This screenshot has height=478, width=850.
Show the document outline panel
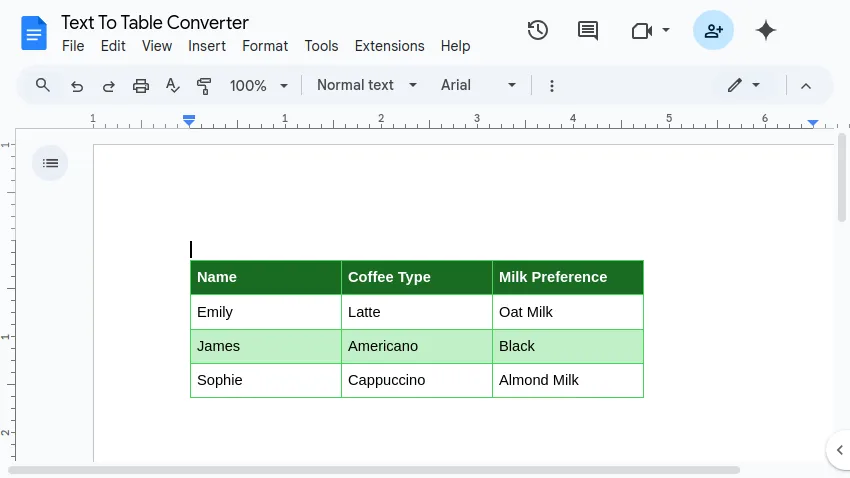point(50,163)
